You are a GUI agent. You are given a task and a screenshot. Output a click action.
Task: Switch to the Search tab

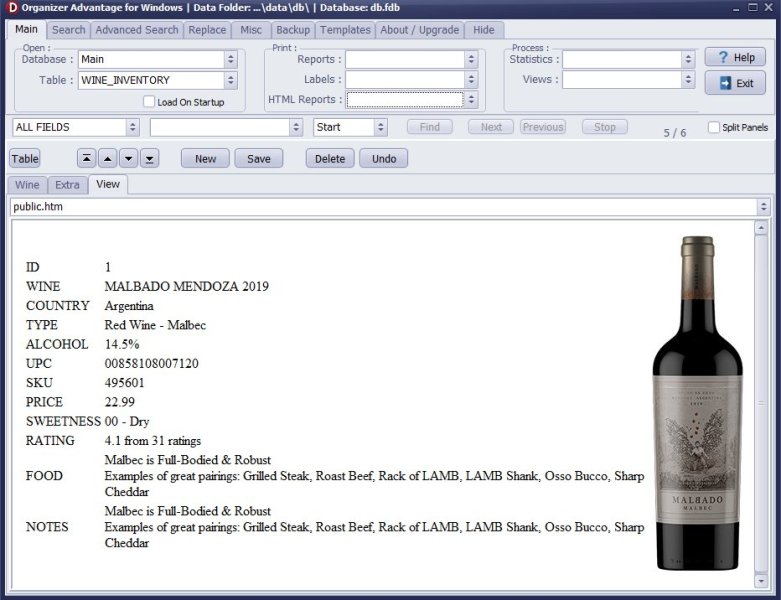[x=69, y=30]
